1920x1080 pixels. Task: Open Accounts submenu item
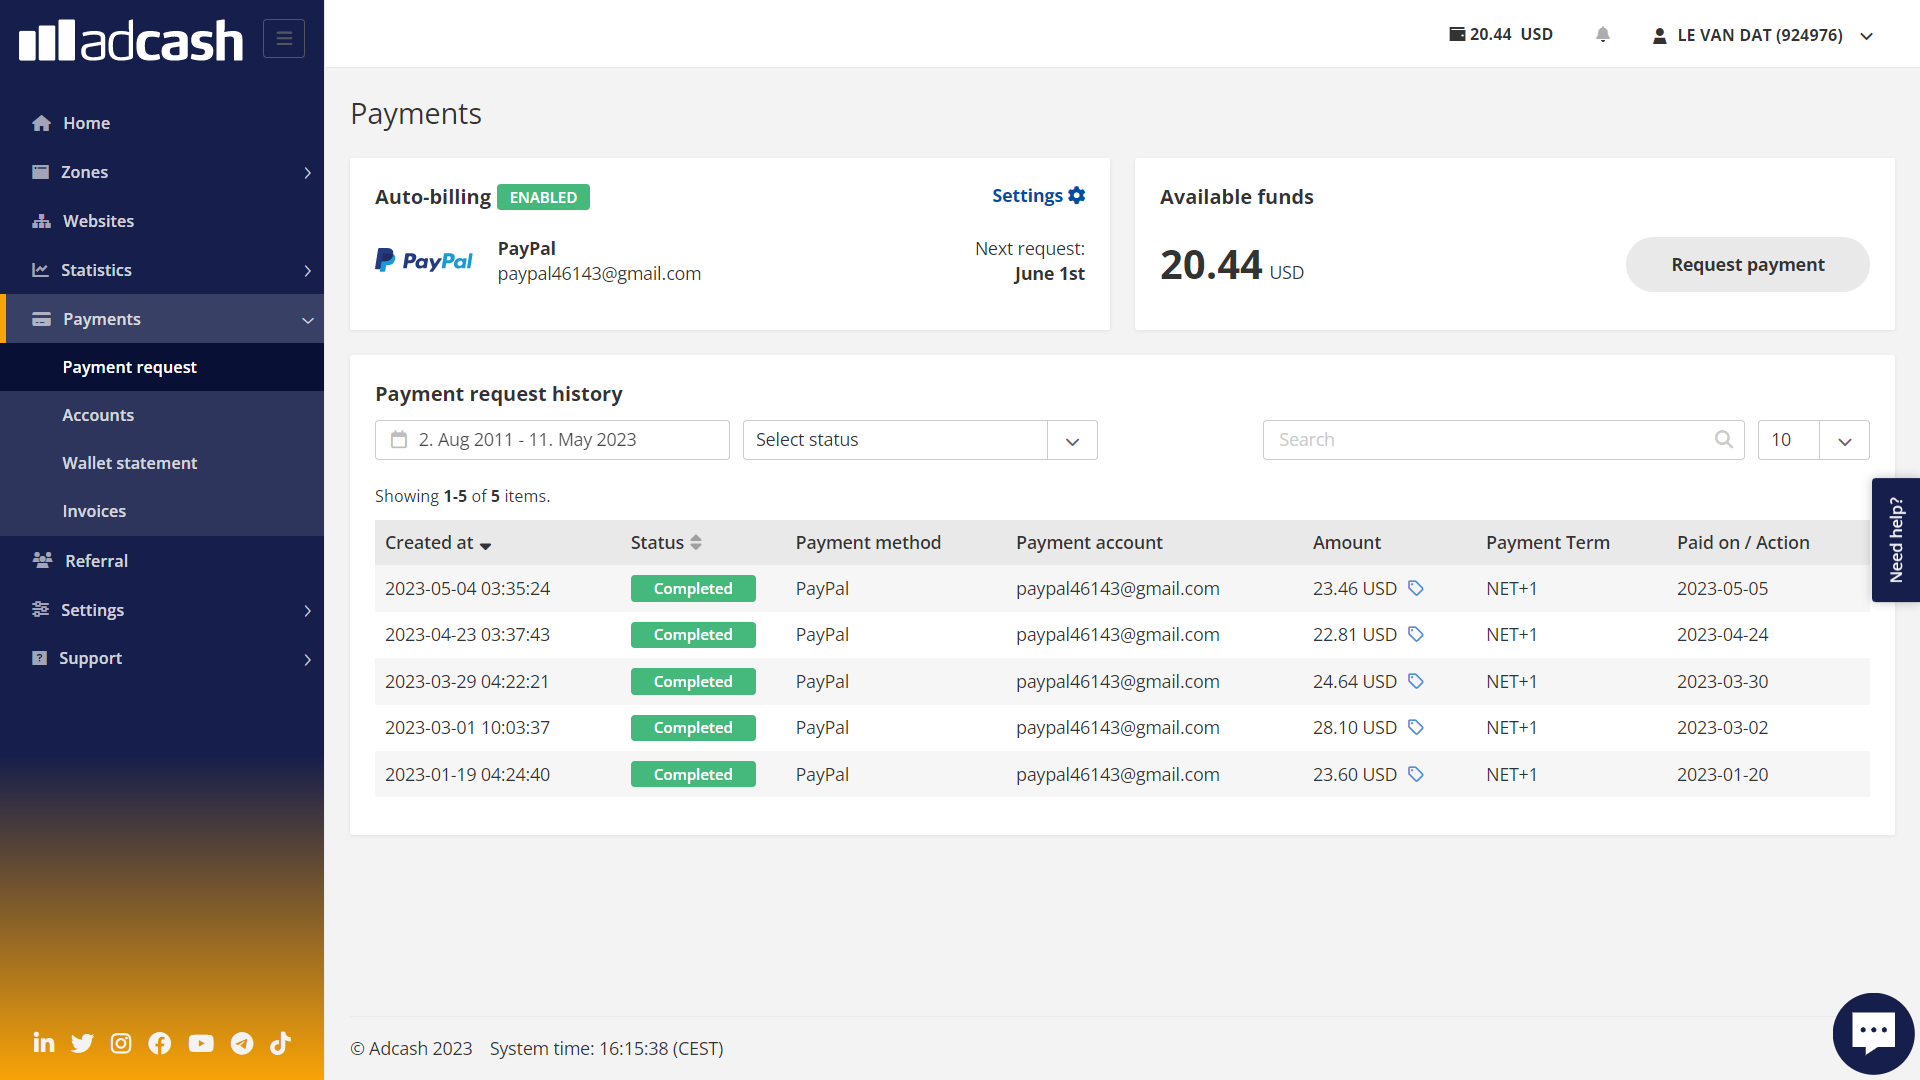(162, 415)
